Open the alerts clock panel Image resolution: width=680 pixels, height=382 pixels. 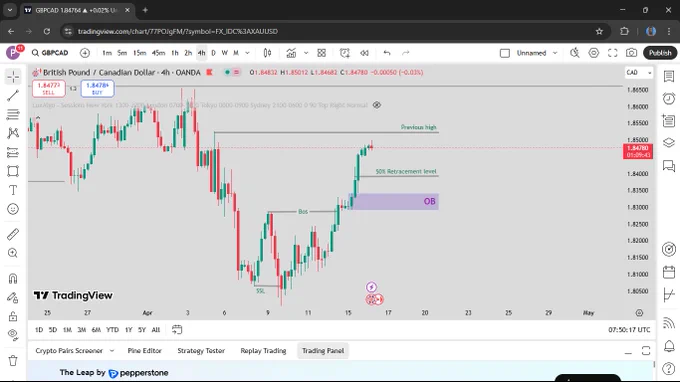point(669,98)
